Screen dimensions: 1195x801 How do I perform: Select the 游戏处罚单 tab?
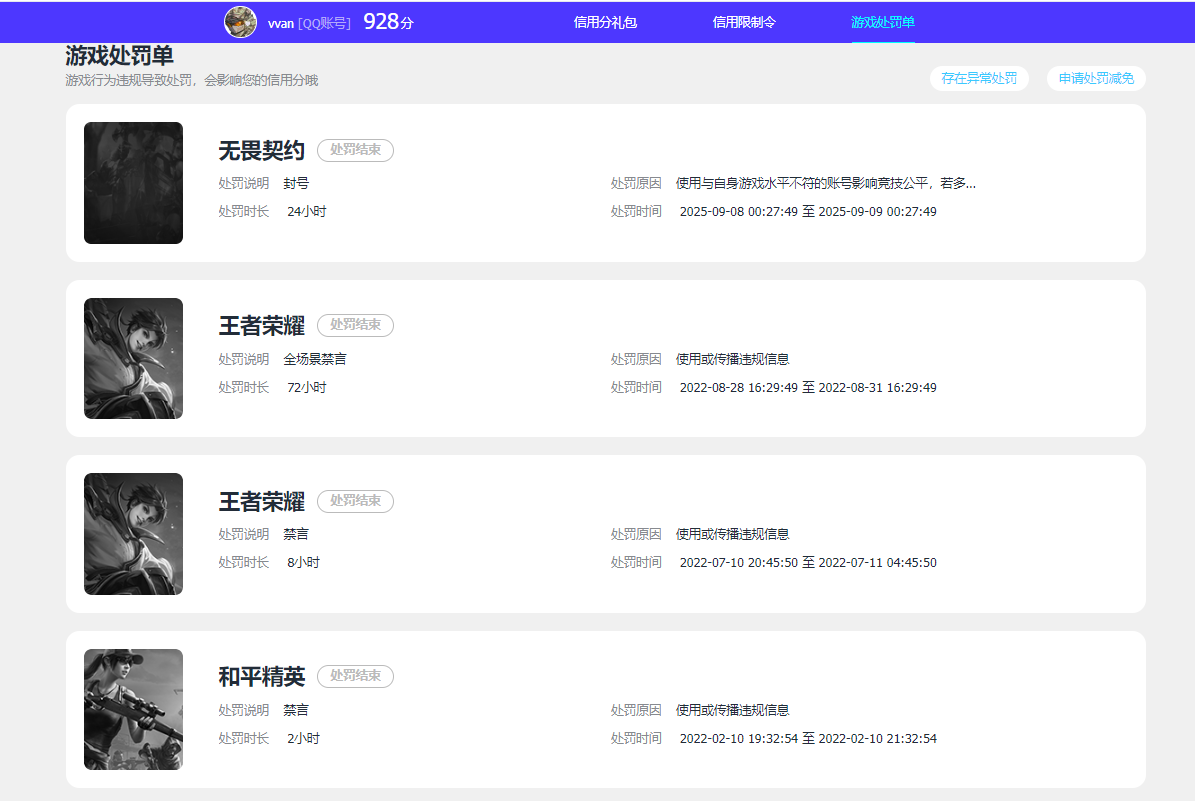point(881,22)
